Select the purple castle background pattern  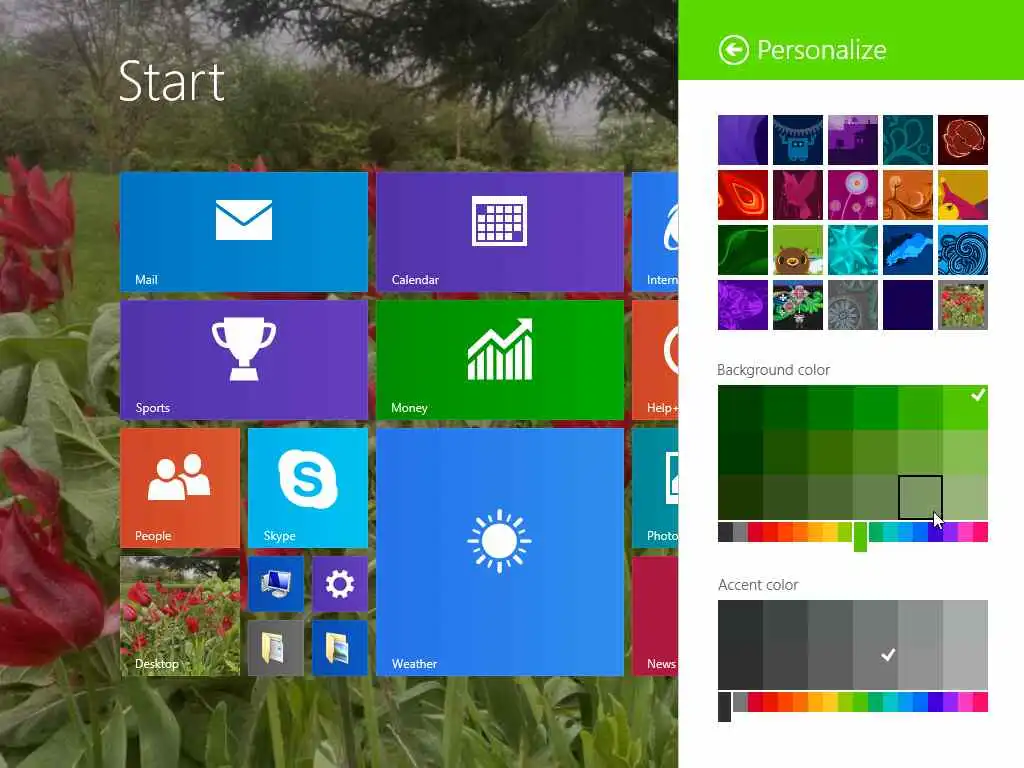click(x=852, y=140)
